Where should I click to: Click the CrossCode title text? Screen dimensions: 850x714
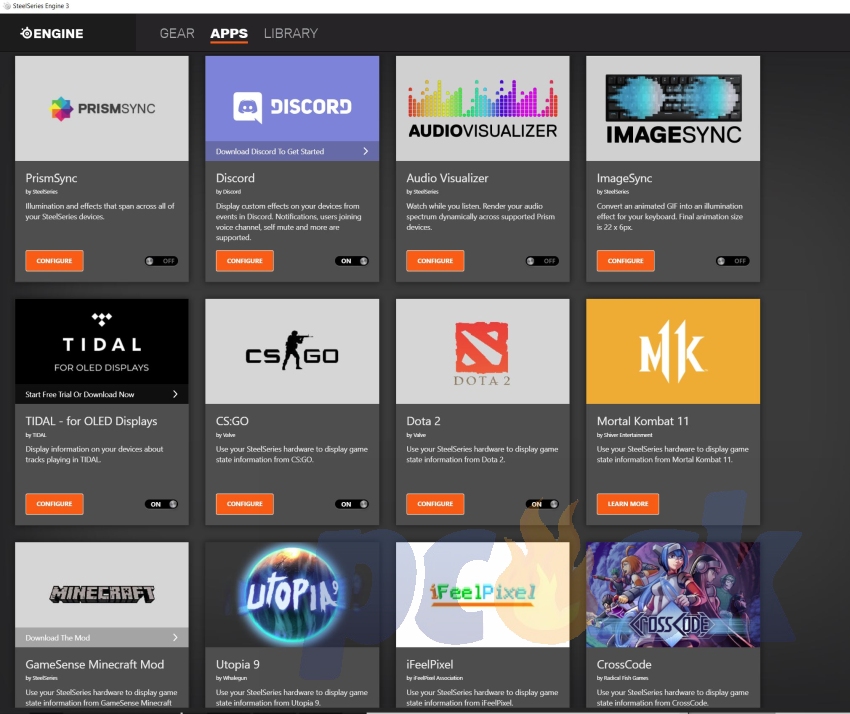click(x=624, y=664)
